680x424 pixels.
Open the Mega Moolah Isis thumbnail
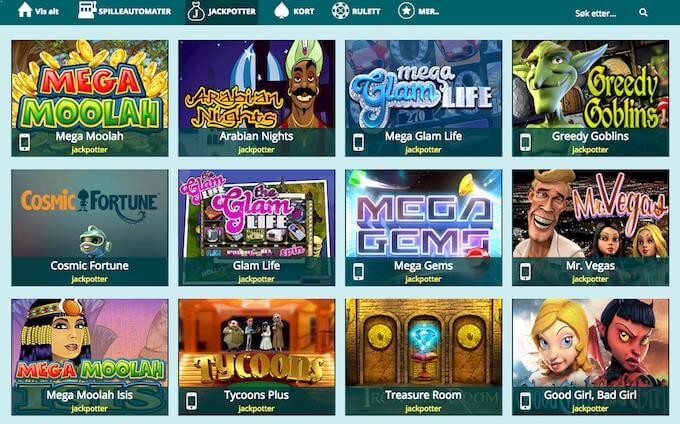click(90, 357)
